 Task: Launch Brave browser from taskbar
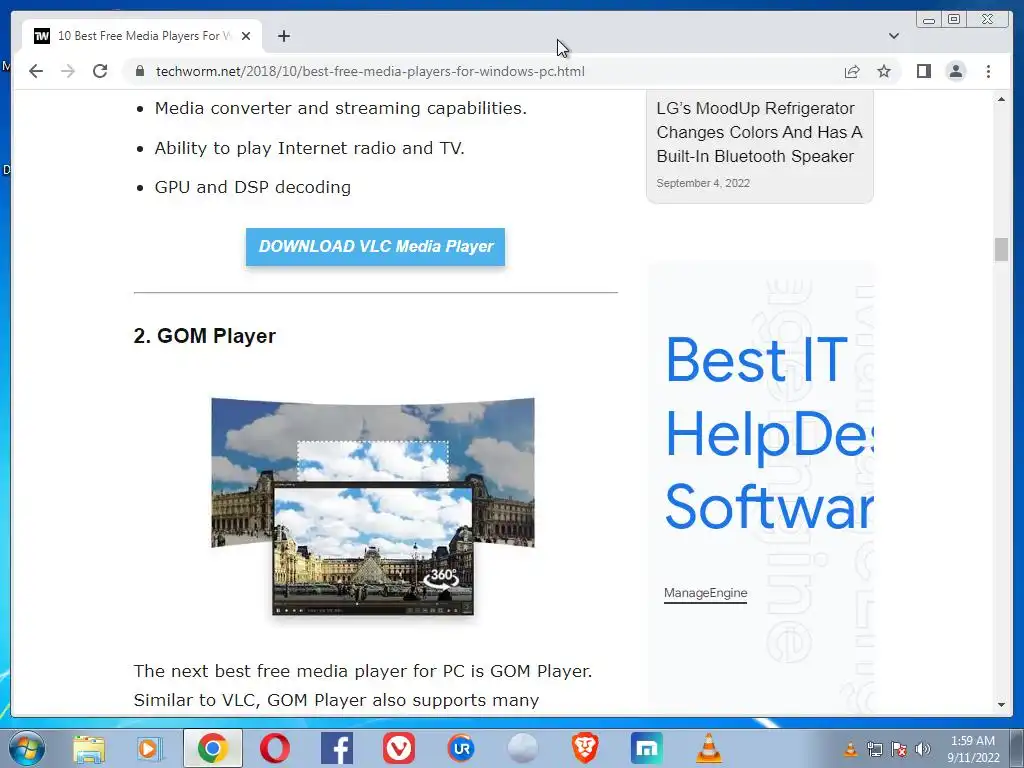(x=585, y=748)
